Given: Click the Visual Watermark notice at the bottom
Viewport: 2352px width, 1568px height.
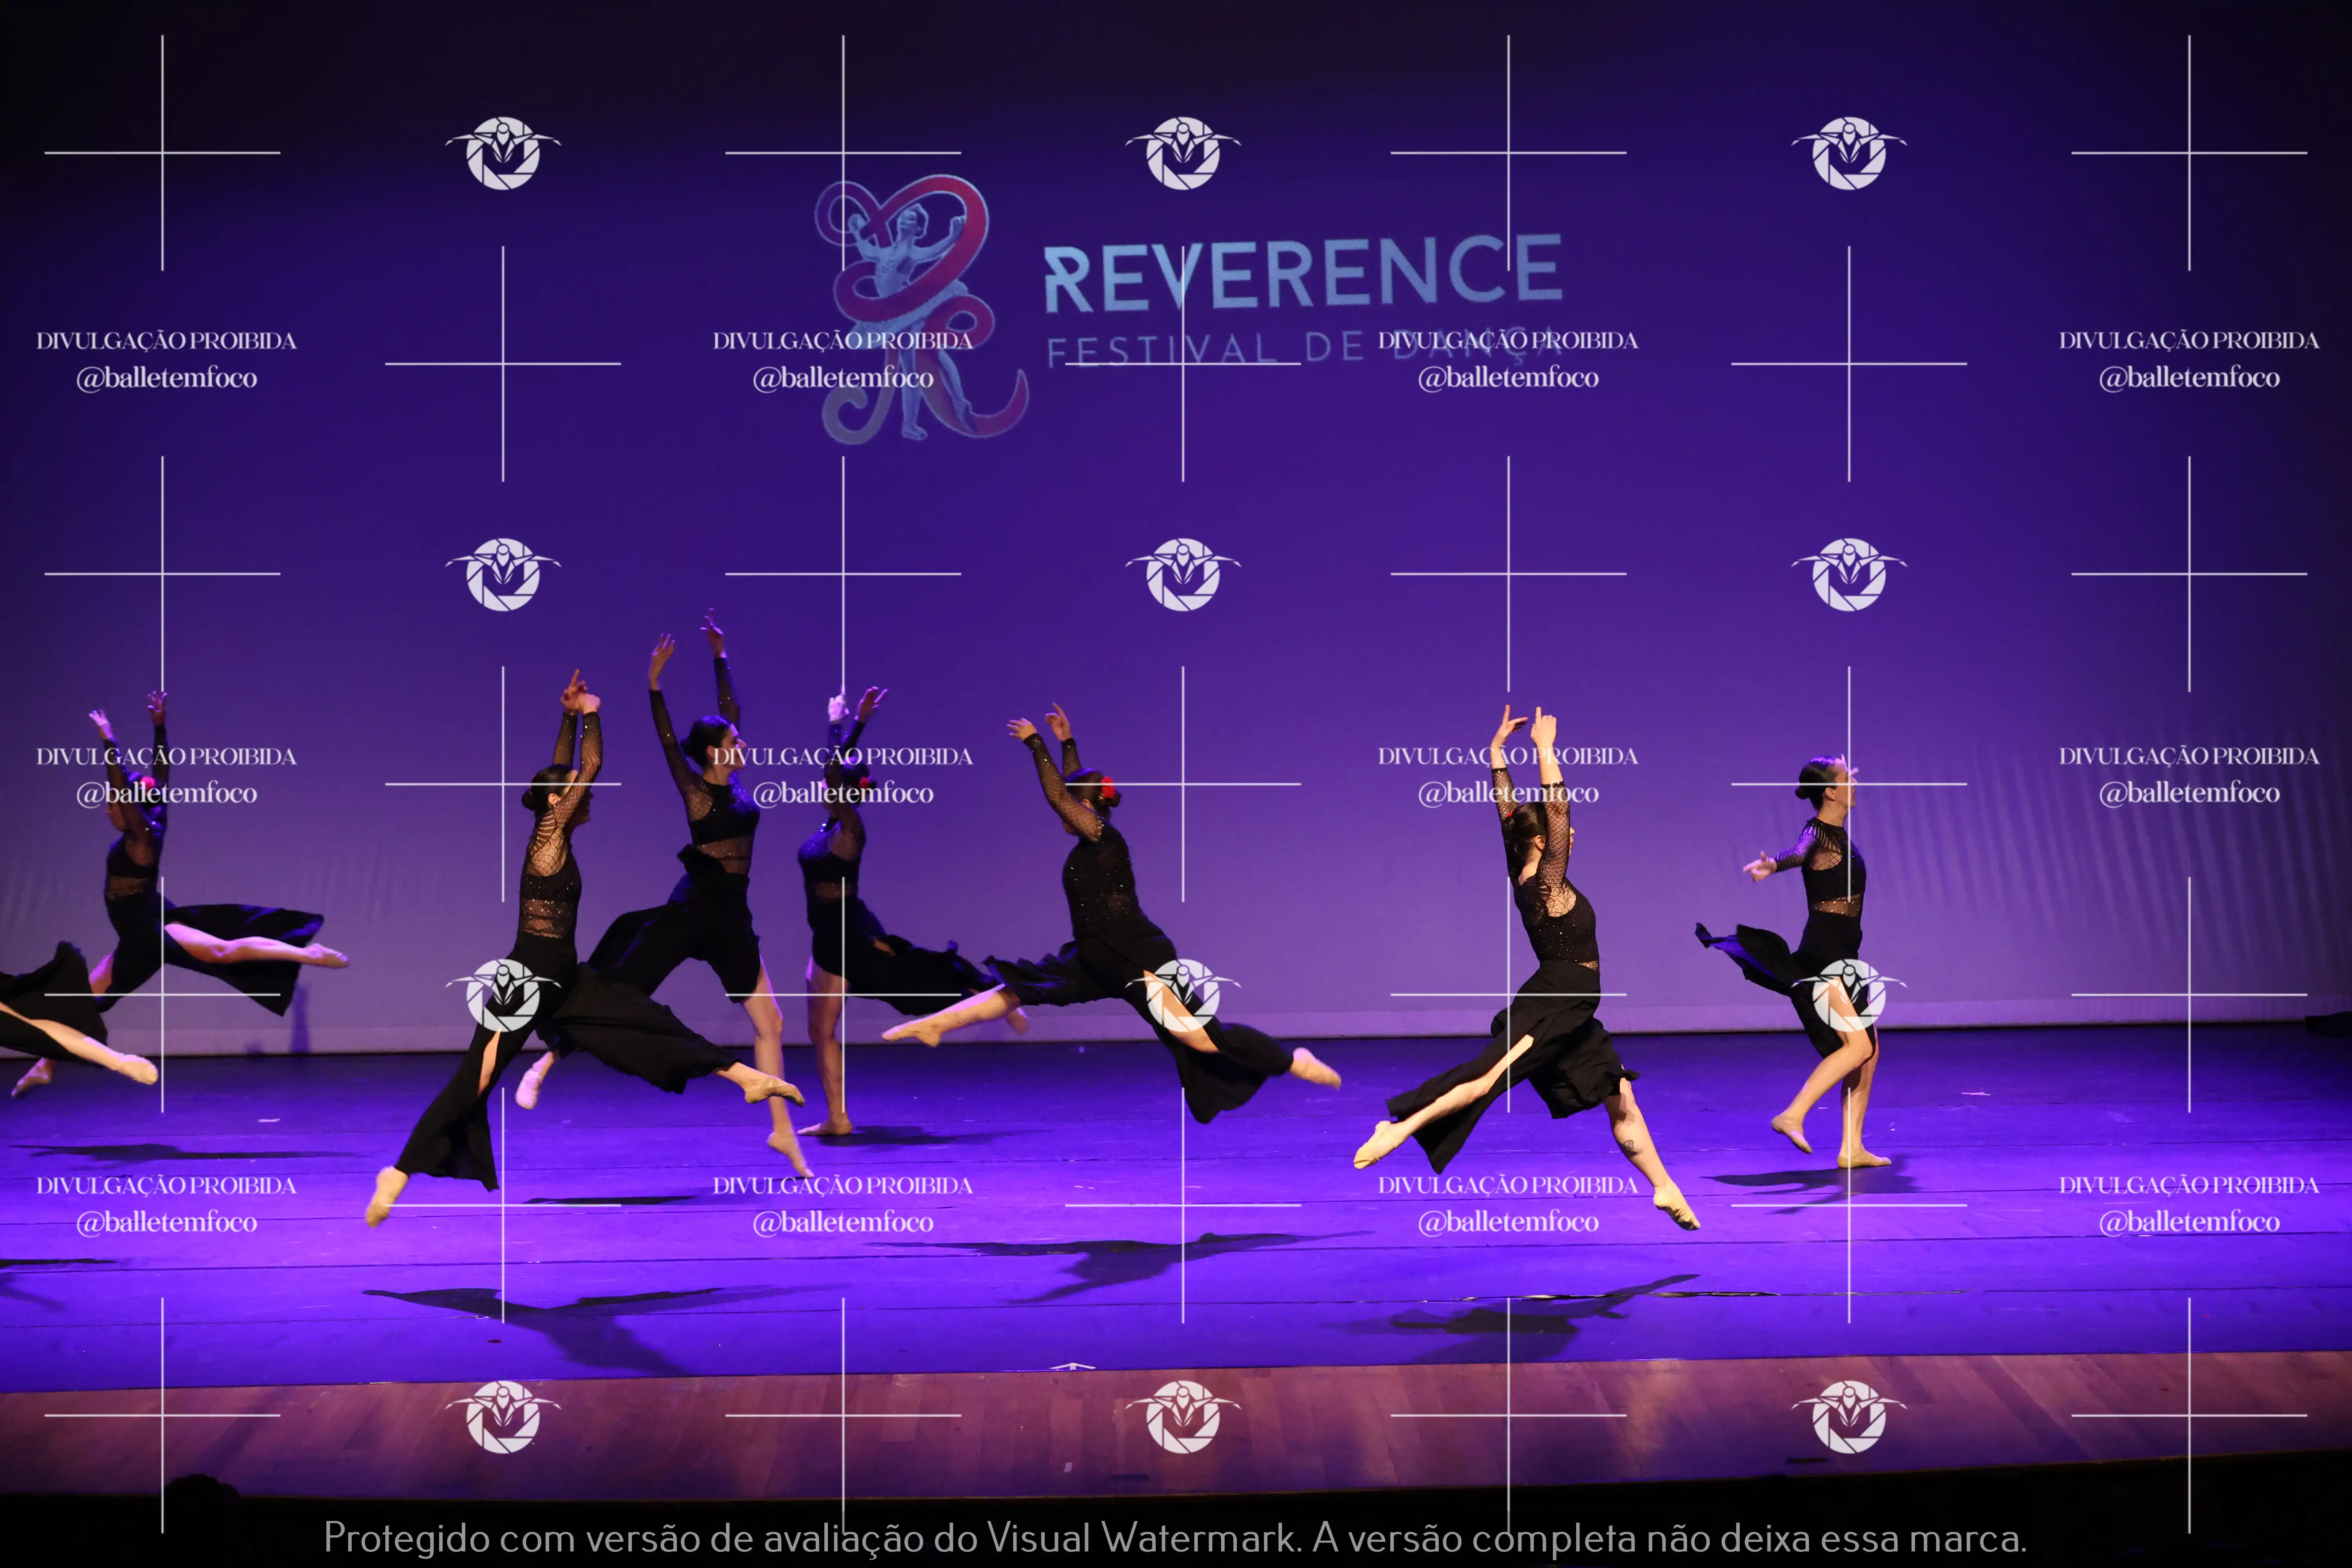Looking at the screenshot, I should click(1175, 1537).
